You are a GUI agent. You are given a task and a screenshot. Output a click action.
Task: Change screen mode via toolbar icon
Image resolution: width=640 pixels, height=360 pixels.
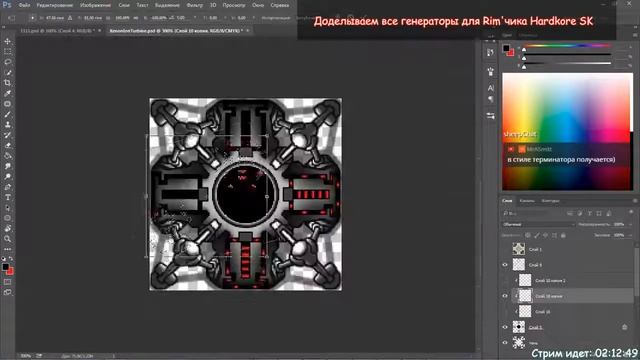click(x=7, y=292)
